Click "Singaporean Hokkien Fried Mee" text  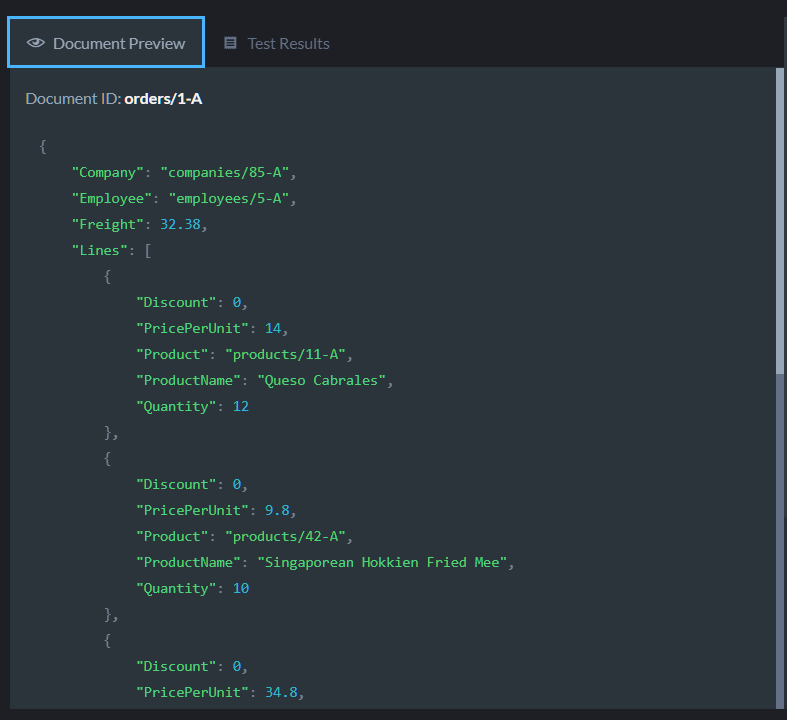(382, 562)
